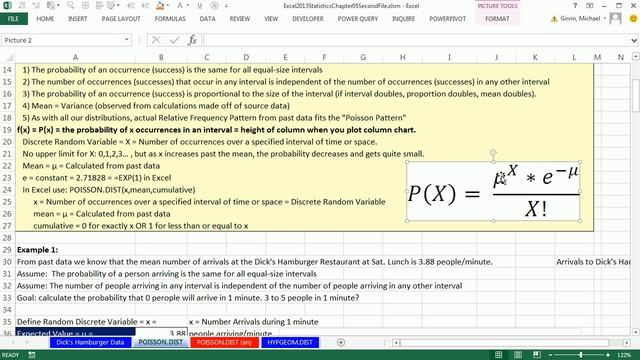This screenshot has width=640, height=360.
Task: Click the 122% zoom level button
Action: click(x=624, y=355)
